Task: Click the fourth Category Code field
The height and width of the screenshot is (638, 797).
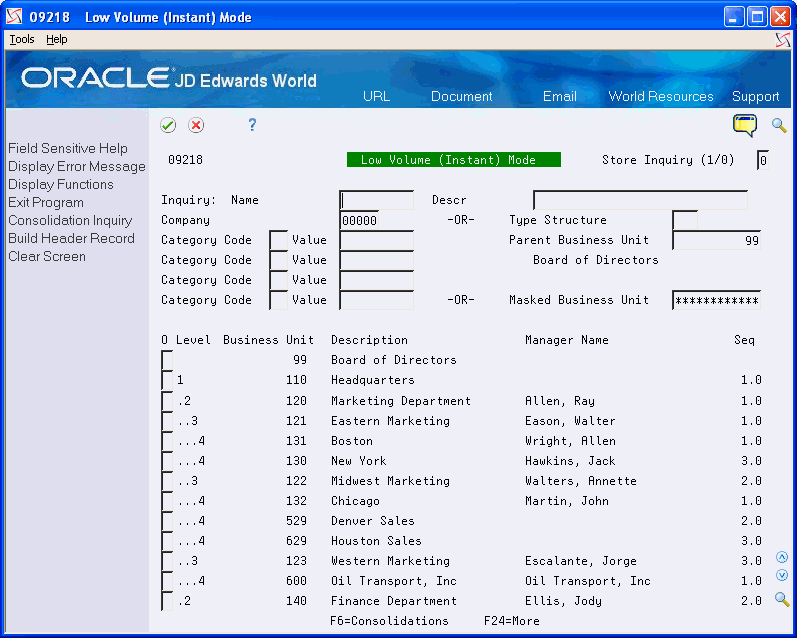Action: (x=279, y=300)
